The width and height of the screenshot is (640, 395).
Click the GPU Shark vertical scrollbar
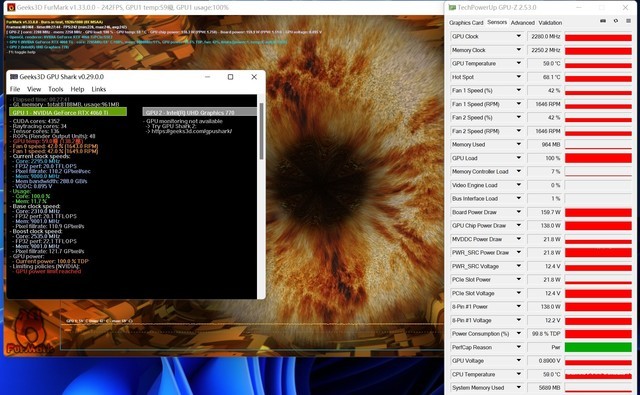[x=261, y=131]
